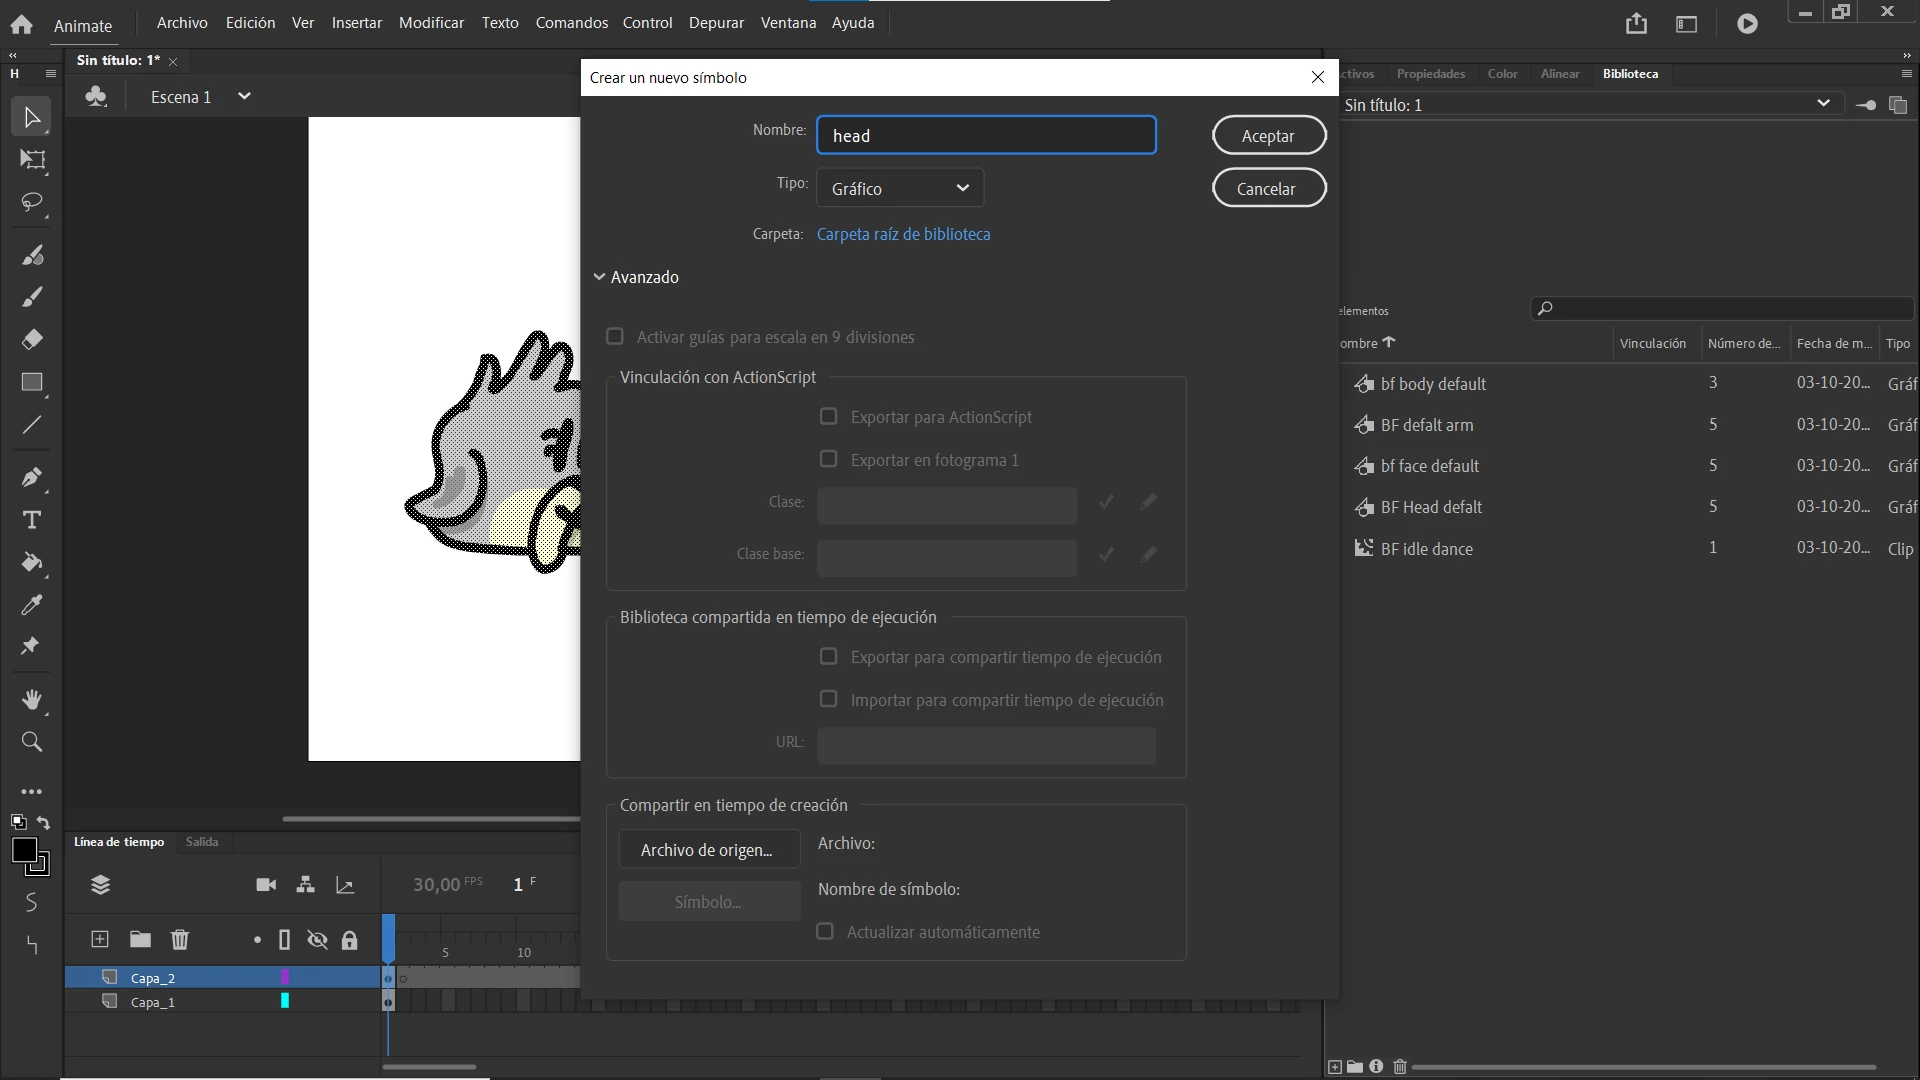
Task: Select the Eyedropper tool
Action: coord(31,605)
